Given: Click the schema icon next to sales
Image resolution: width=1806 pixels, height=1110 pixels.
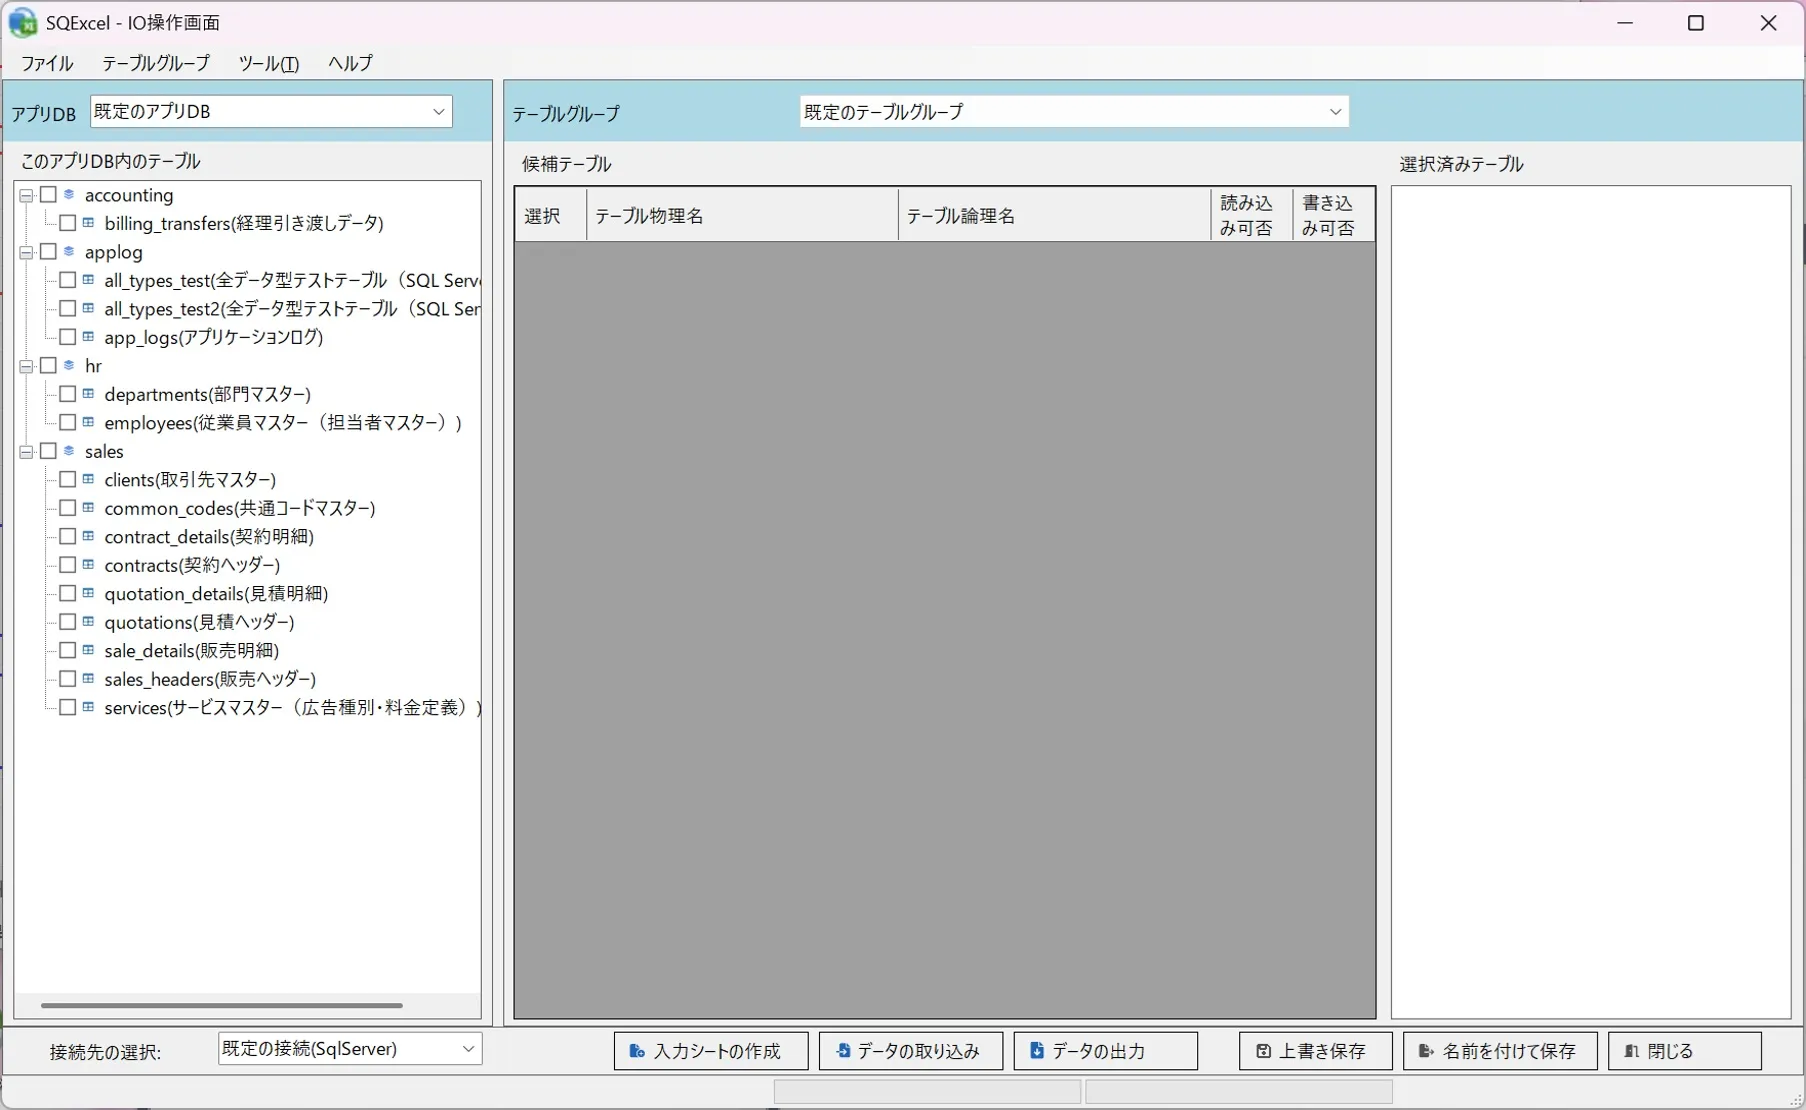Looking at the screenshot, I should (69, 451).
